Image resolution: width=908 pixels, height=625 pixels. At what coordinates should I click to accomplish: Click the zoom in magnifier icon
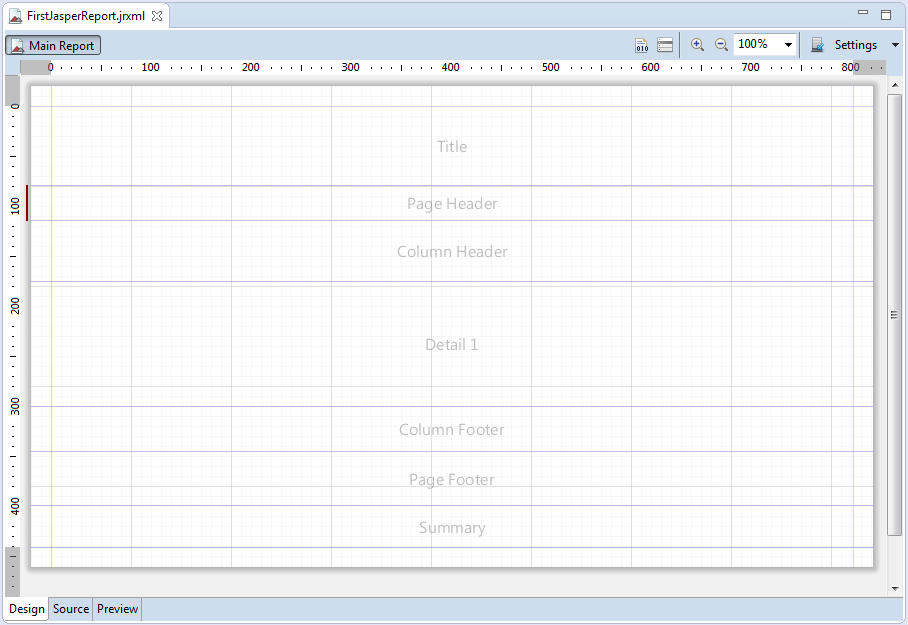pos(697,45)
